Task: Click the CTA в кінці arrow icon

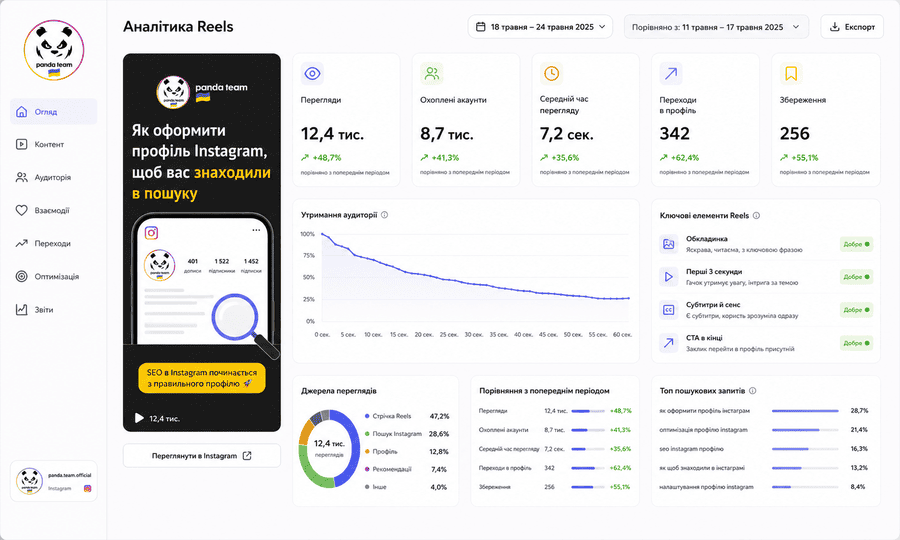Action: (x=669, y=343)
